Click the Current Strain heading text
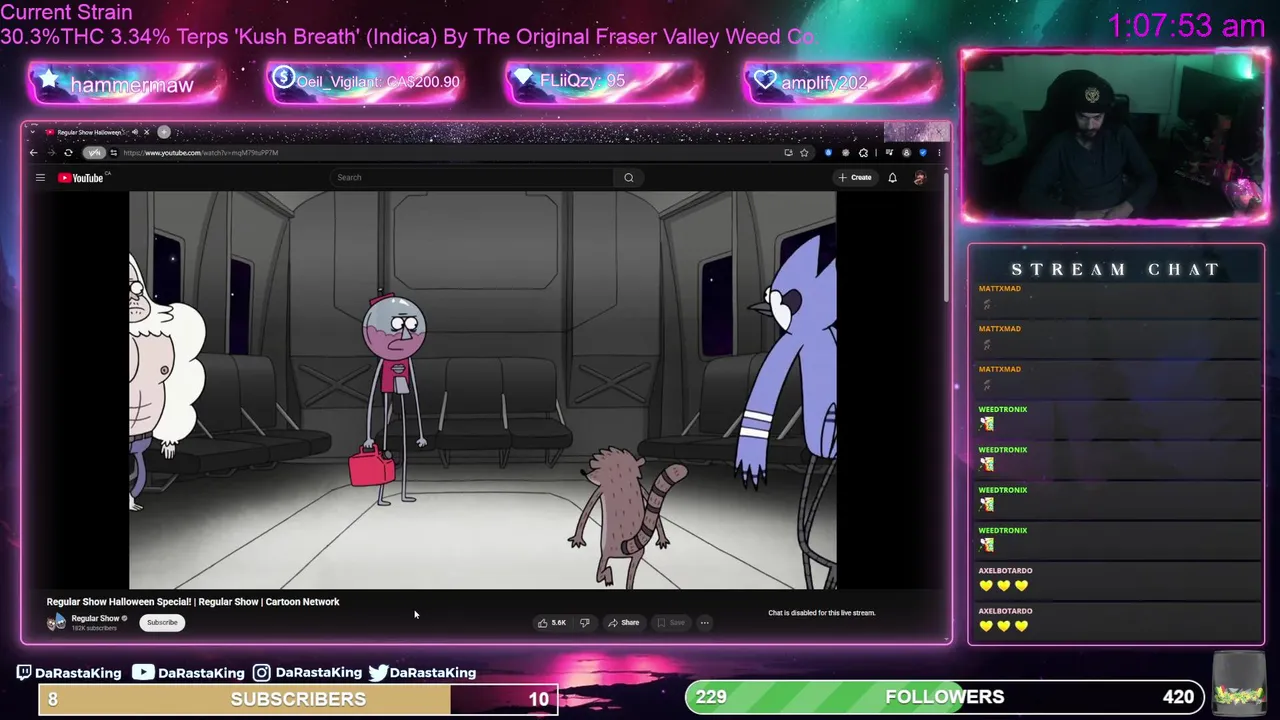 pos(66,13)
